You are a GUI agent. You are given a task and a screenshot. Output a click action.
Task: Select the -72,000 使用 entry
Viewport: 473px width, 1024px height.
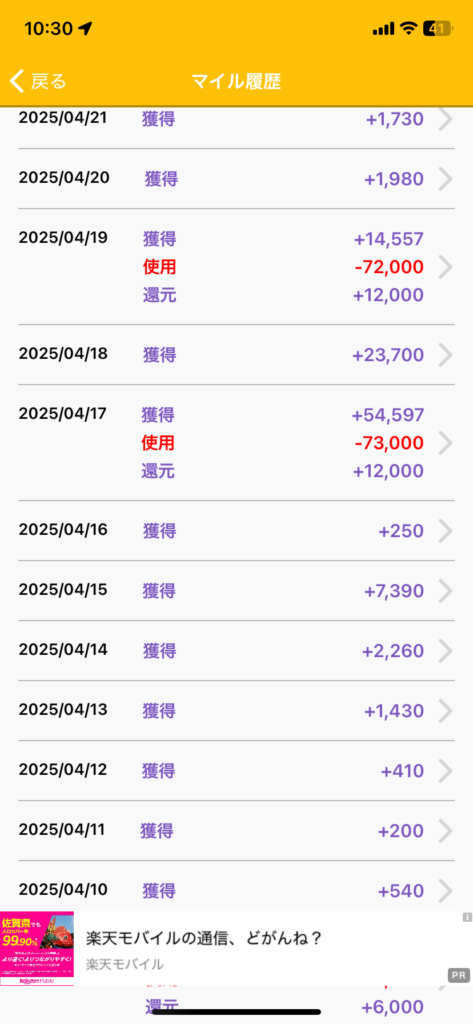283,266
